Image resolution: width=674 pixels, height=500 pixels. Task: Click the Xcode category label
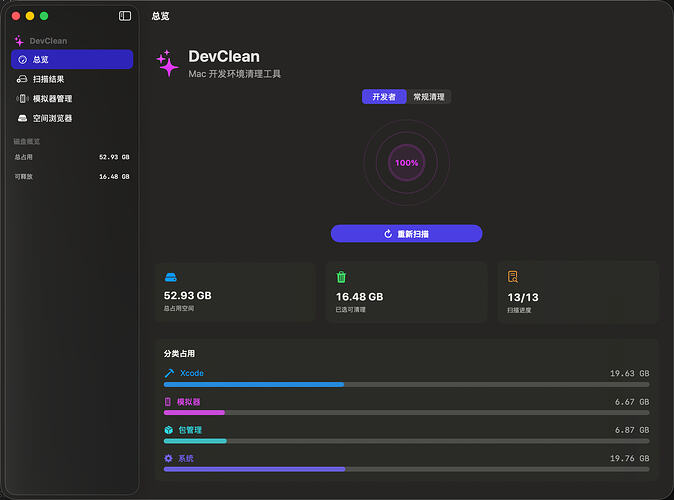pyautogui.click(x=192, y=373)
